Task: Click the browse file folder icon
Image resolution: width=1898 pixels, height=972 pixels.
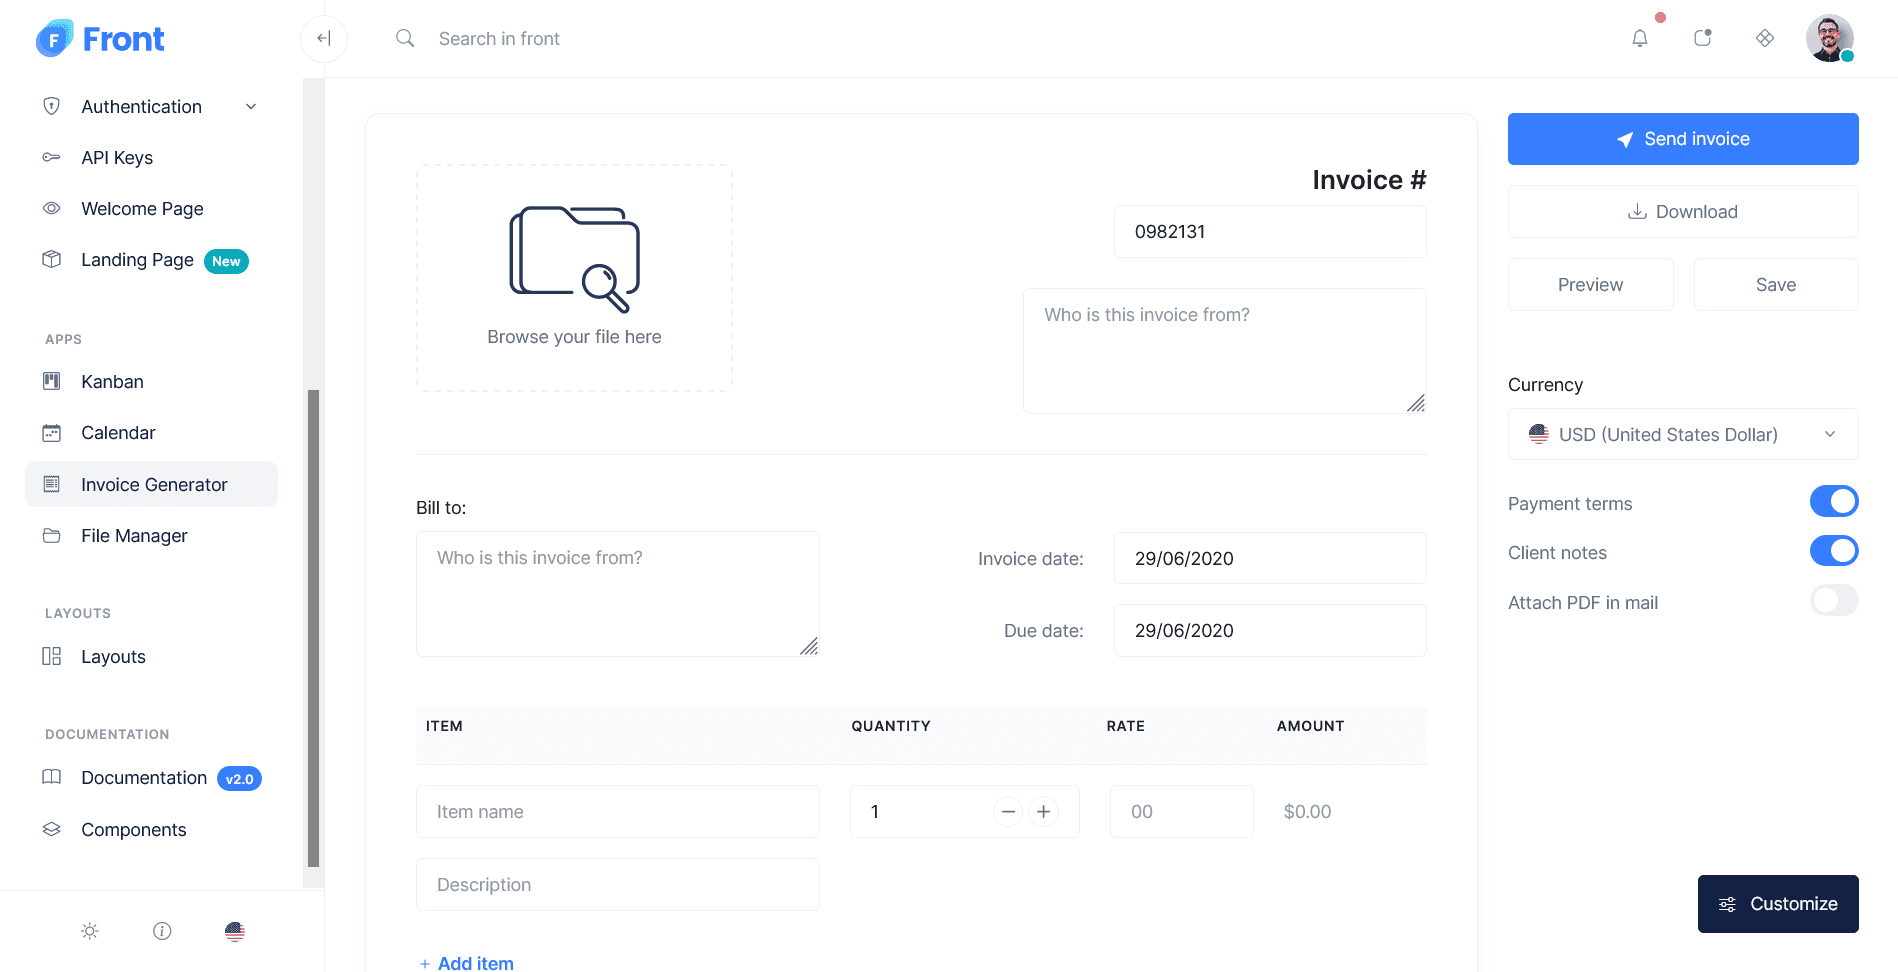Action: [x=575, y=259]
